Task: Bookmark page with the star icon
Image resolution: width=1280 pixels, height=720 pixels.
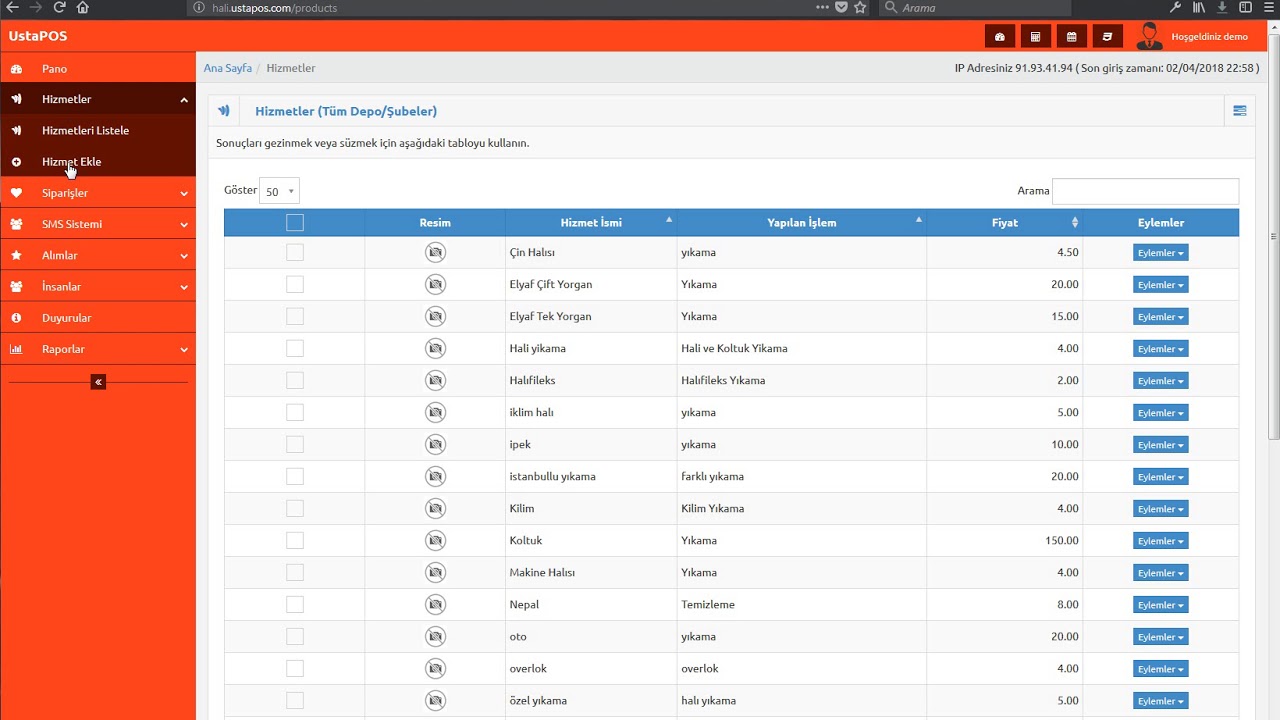Action: [x=860, y=7]
